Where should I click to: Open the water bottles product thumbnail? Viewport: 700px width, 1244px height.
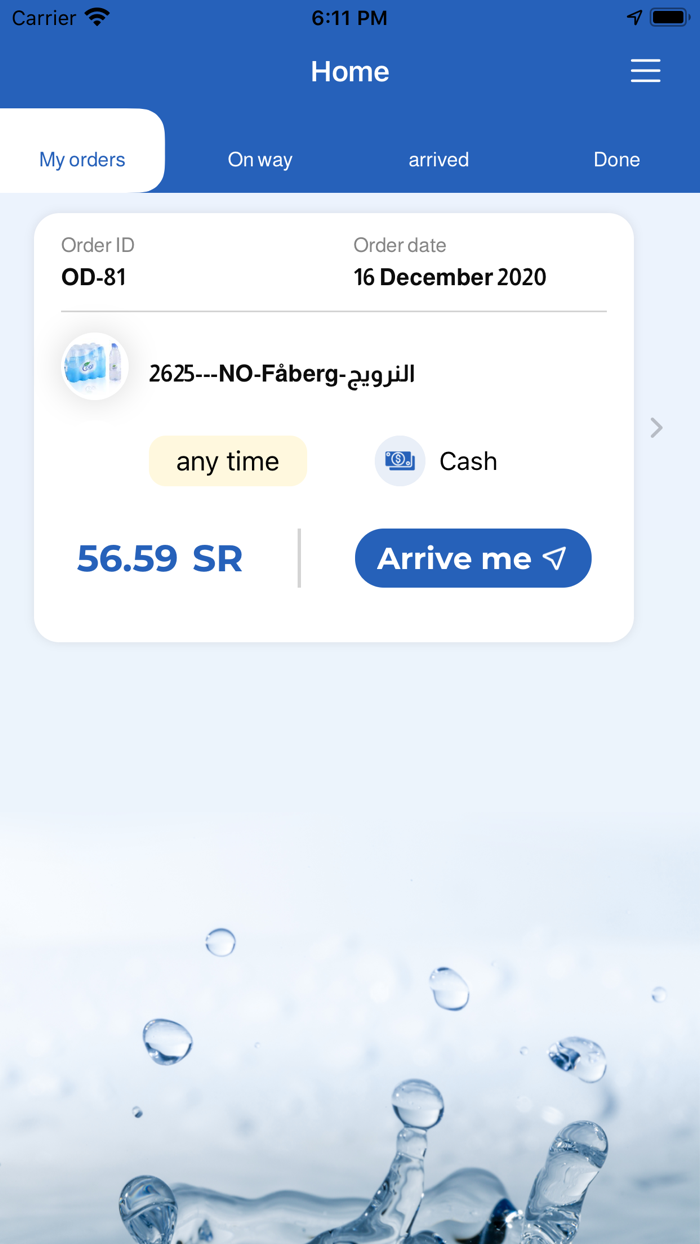click(95, 367)
